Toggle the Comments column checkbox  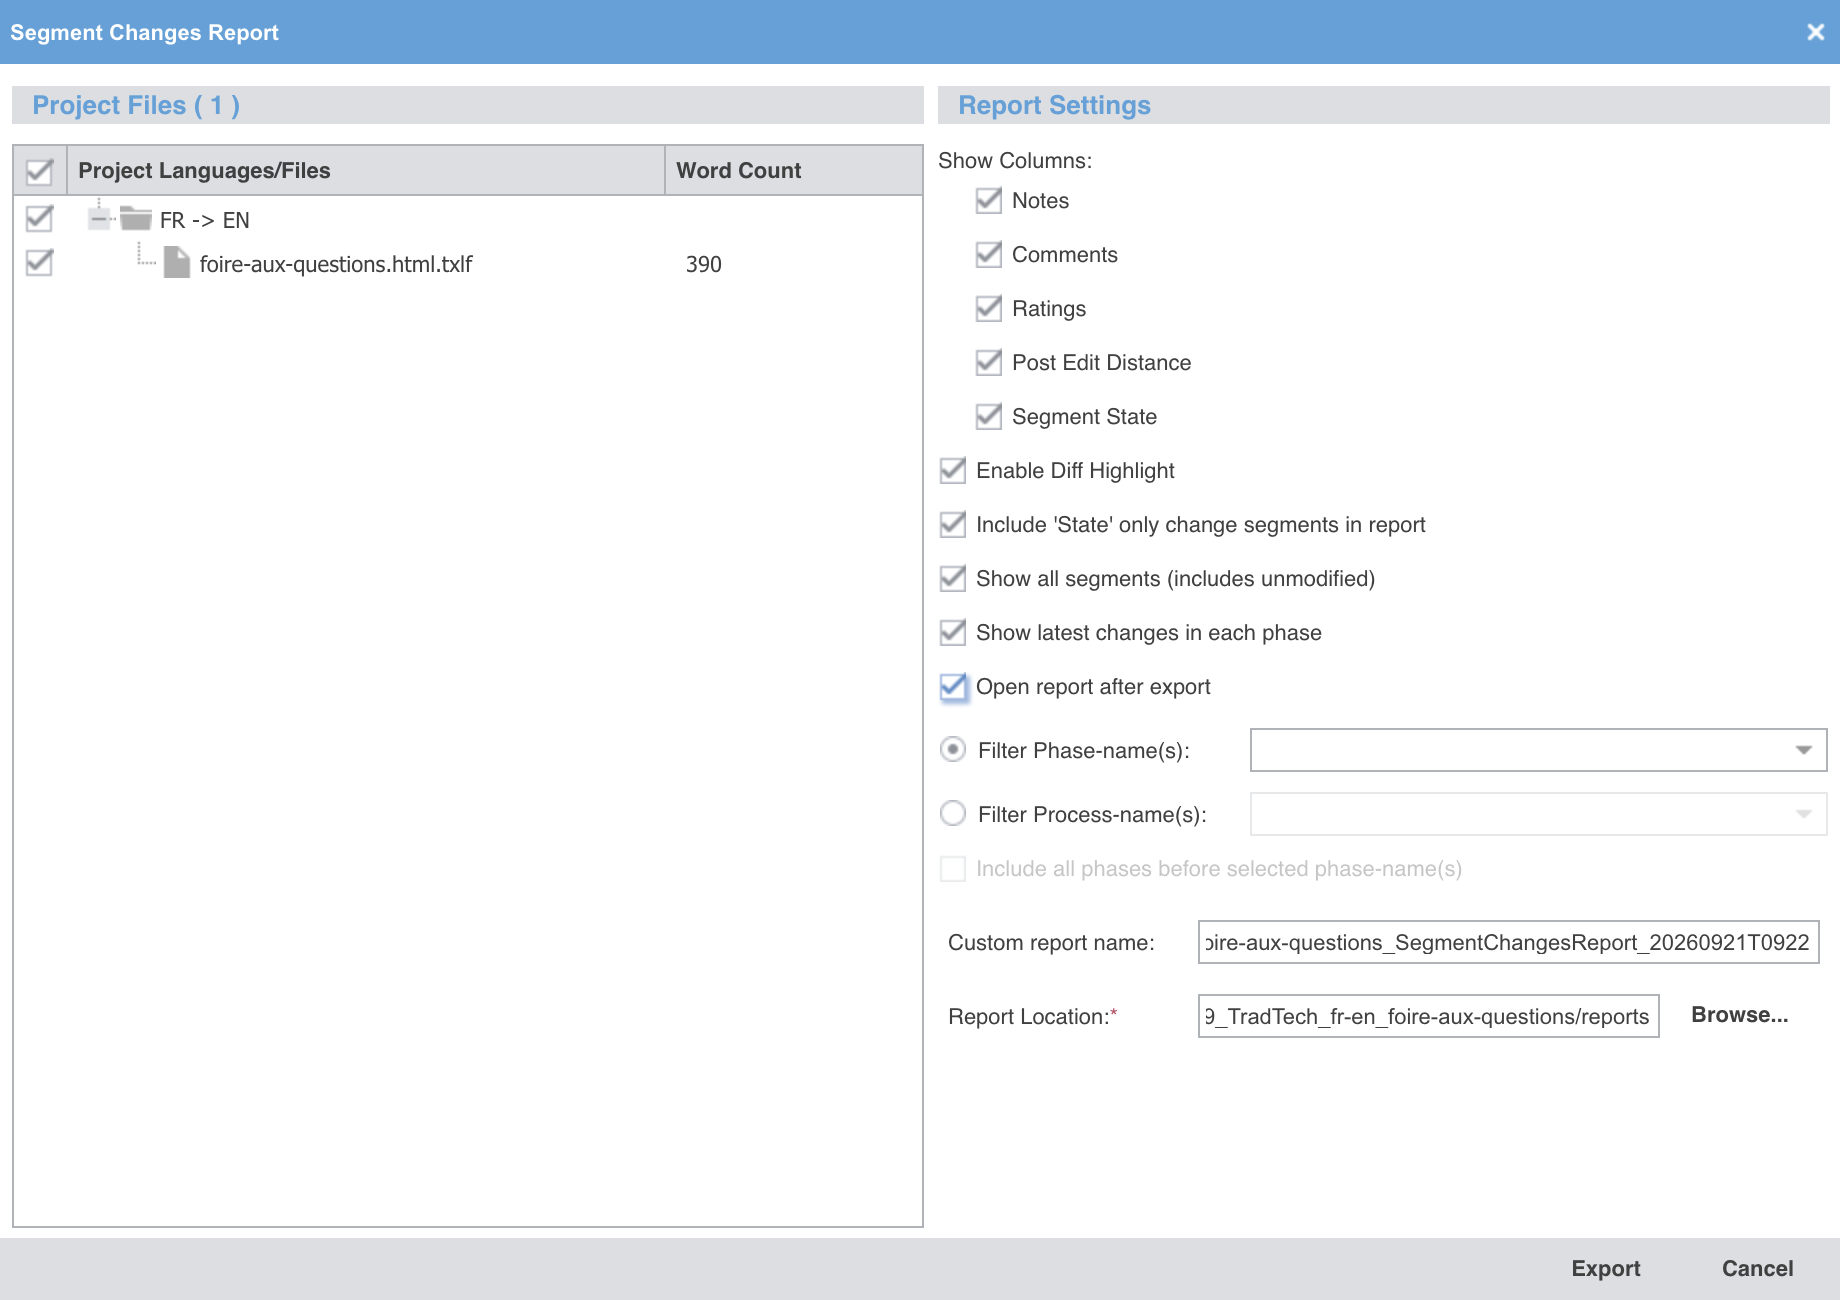pos(989,255)
